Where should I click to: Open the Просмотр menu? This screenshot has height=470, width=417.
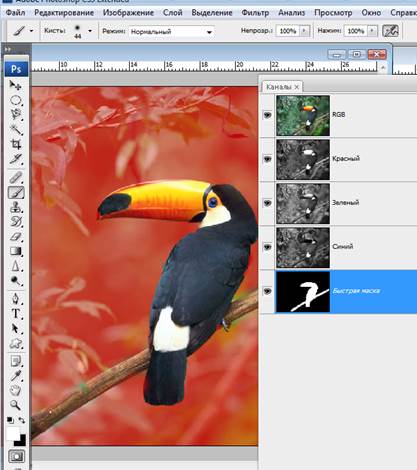[333, 13]
